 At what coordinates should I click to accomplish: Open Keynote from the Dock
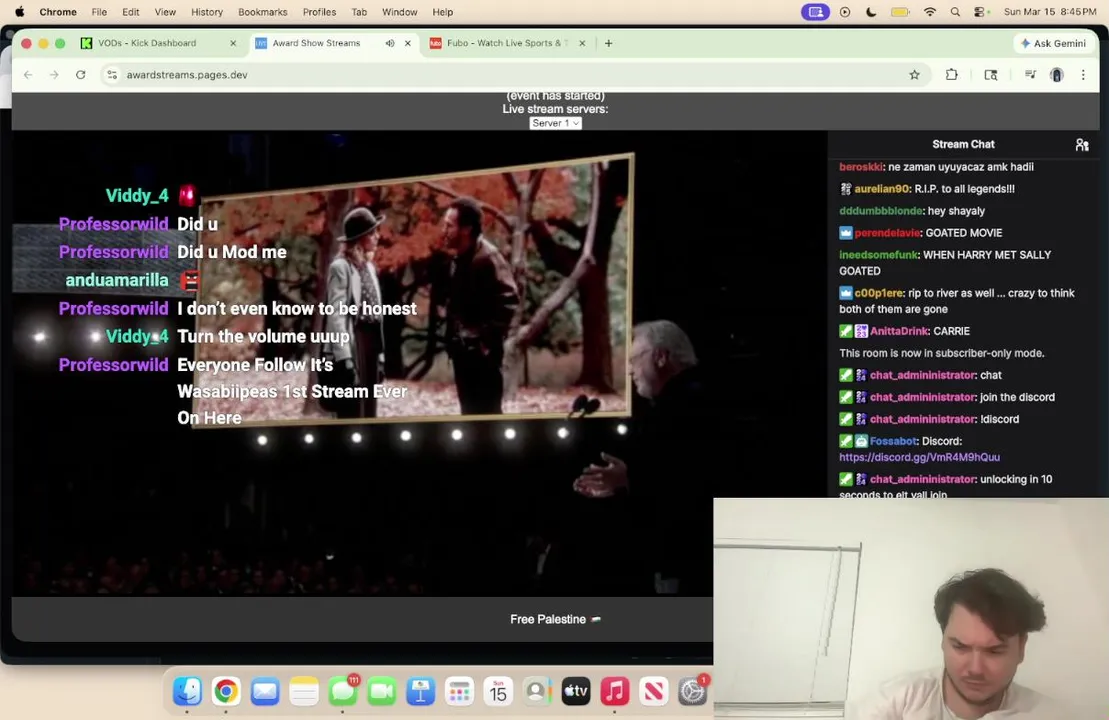tap(421, 691)
